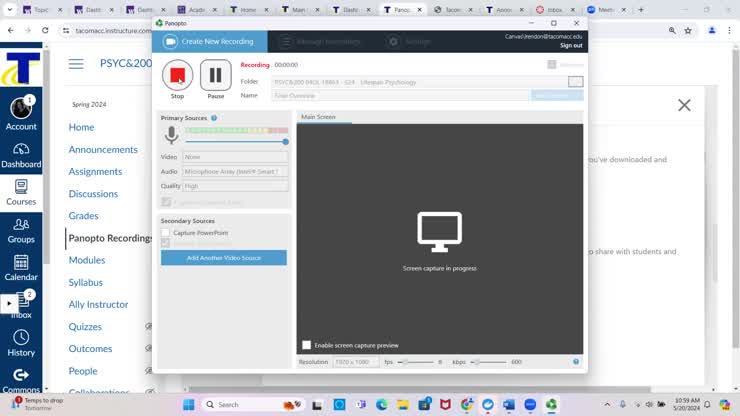Open the Windows Start menu
Viewport: 740px width, 416px height.
coord(189,405)
